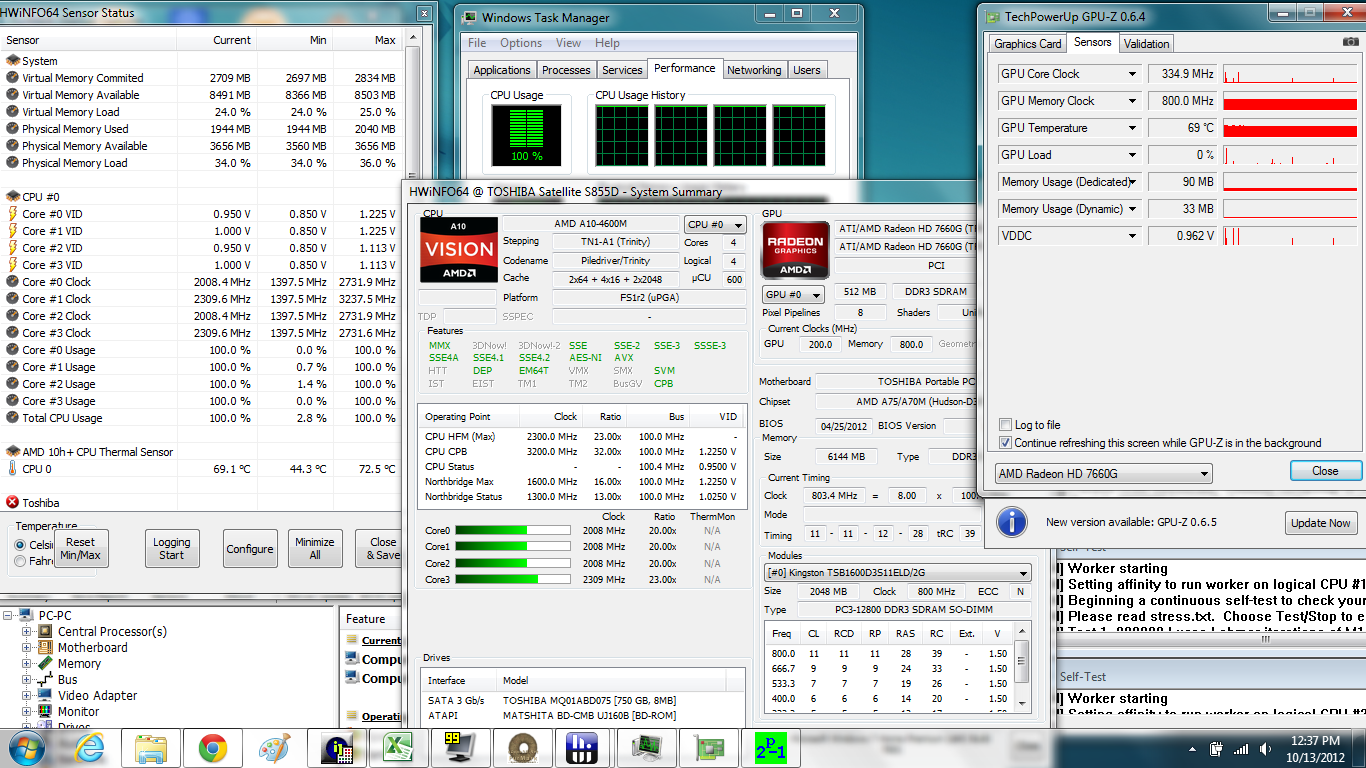Image resolution: width=1366 pixels, height=768 pixels.
Task: Click the GPU-Z Close button
Action: coord(1325,471)
